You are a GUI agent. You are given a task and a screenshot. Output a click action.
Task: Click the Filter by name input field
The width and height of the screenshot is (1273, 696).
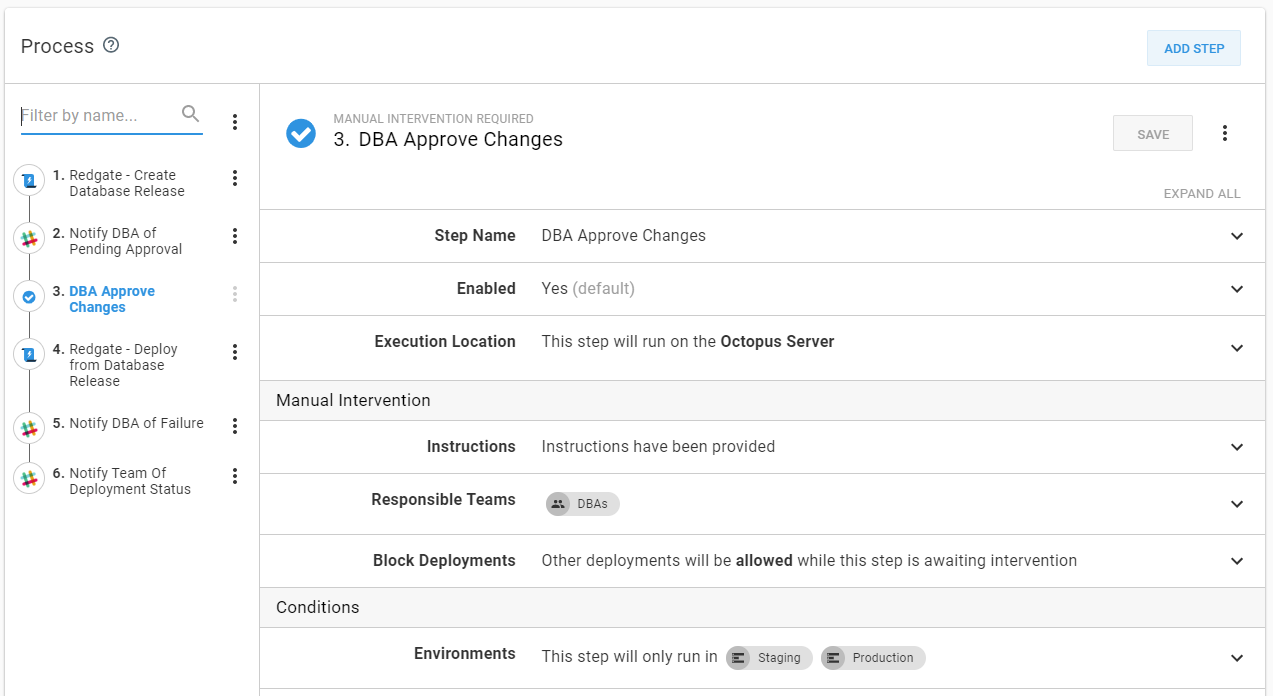[x=98, y=116]
